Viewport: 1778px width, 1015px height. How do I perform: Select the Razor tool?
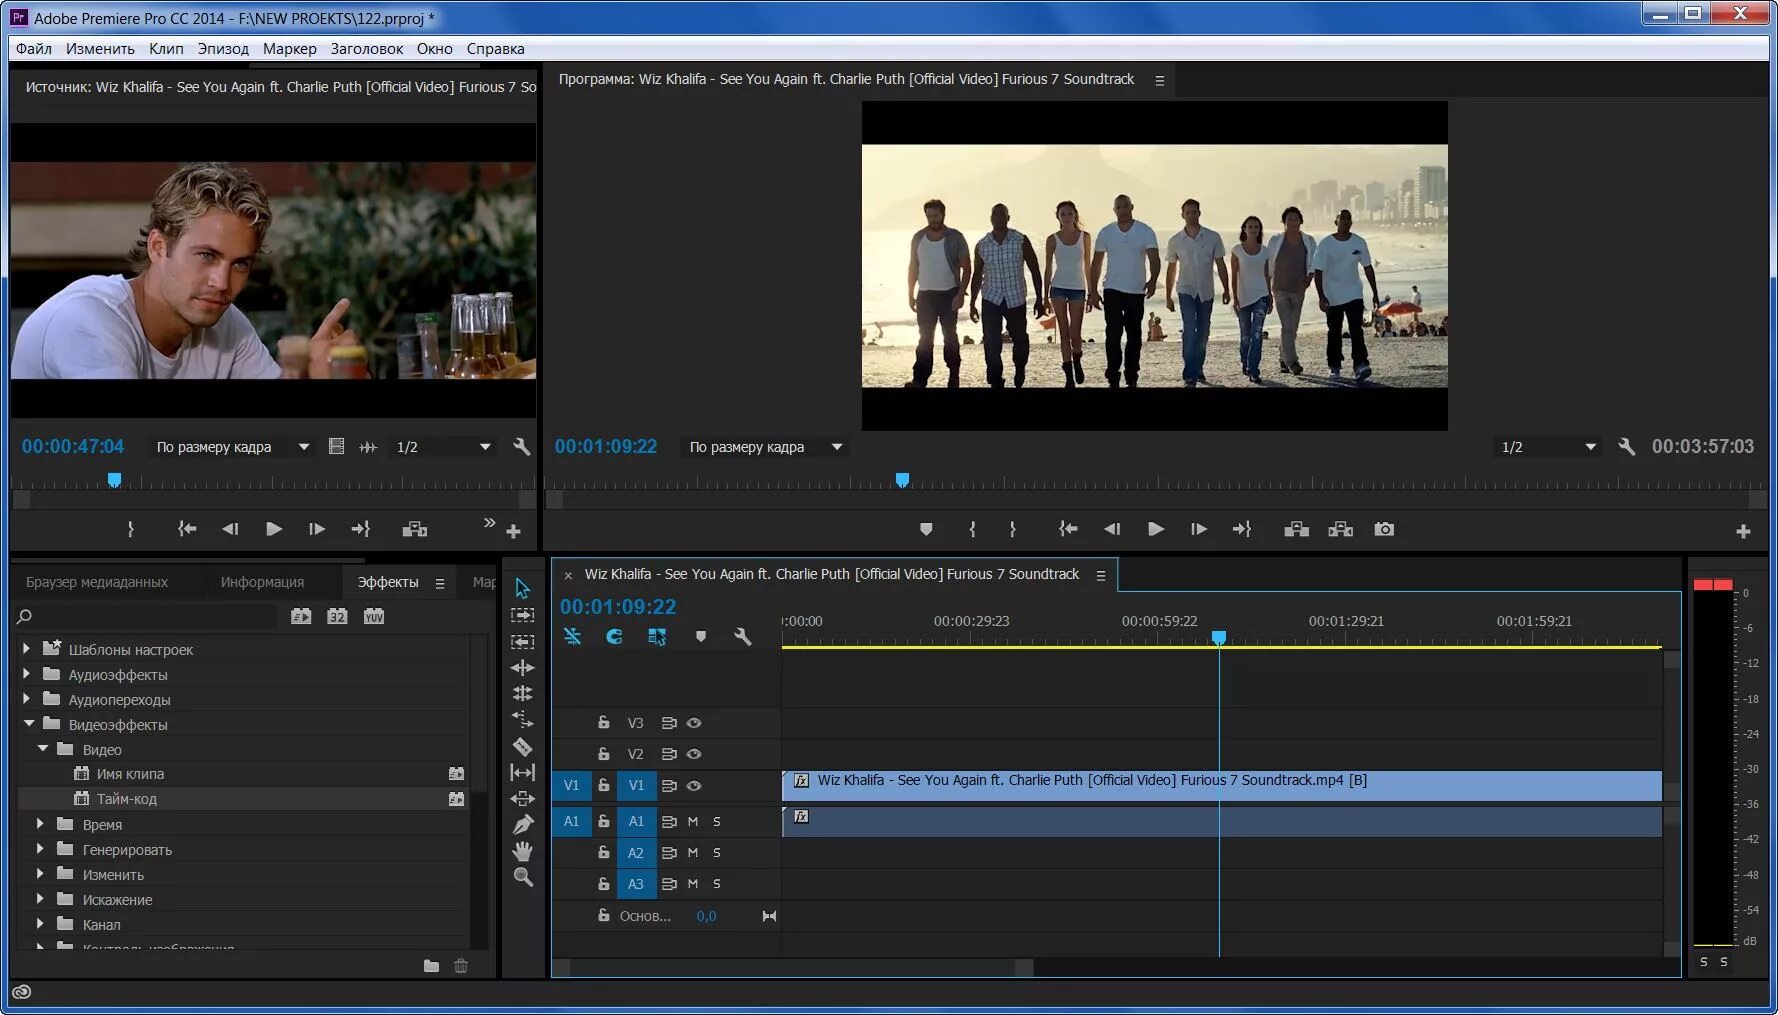pos(522,746)
